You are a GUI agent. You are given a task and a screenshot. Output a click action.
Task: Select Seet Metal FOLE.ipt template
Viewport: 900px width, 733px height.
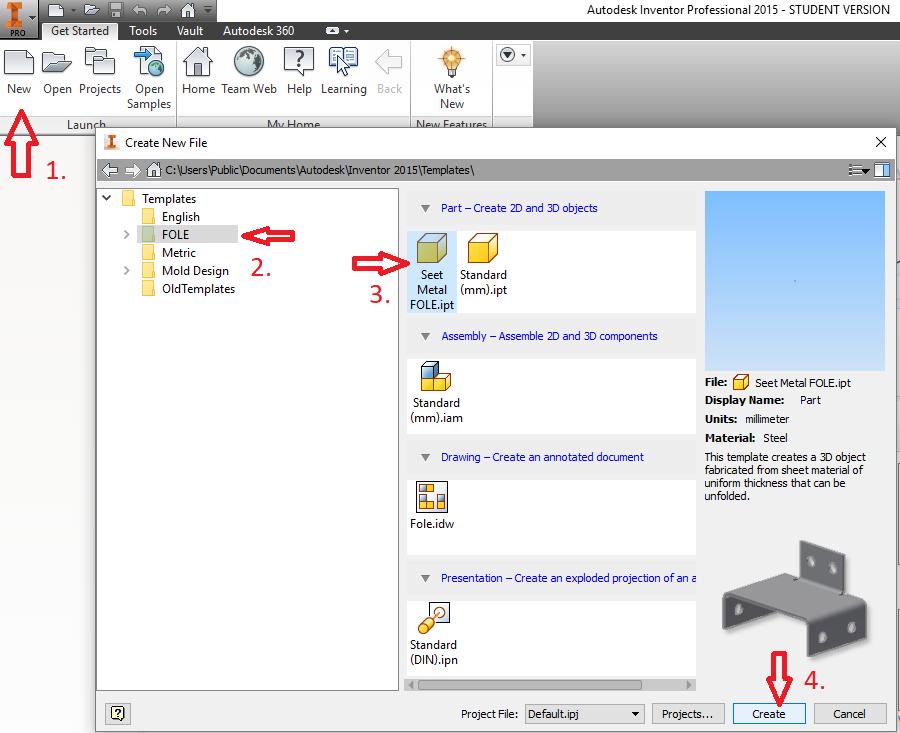(432, 272)
